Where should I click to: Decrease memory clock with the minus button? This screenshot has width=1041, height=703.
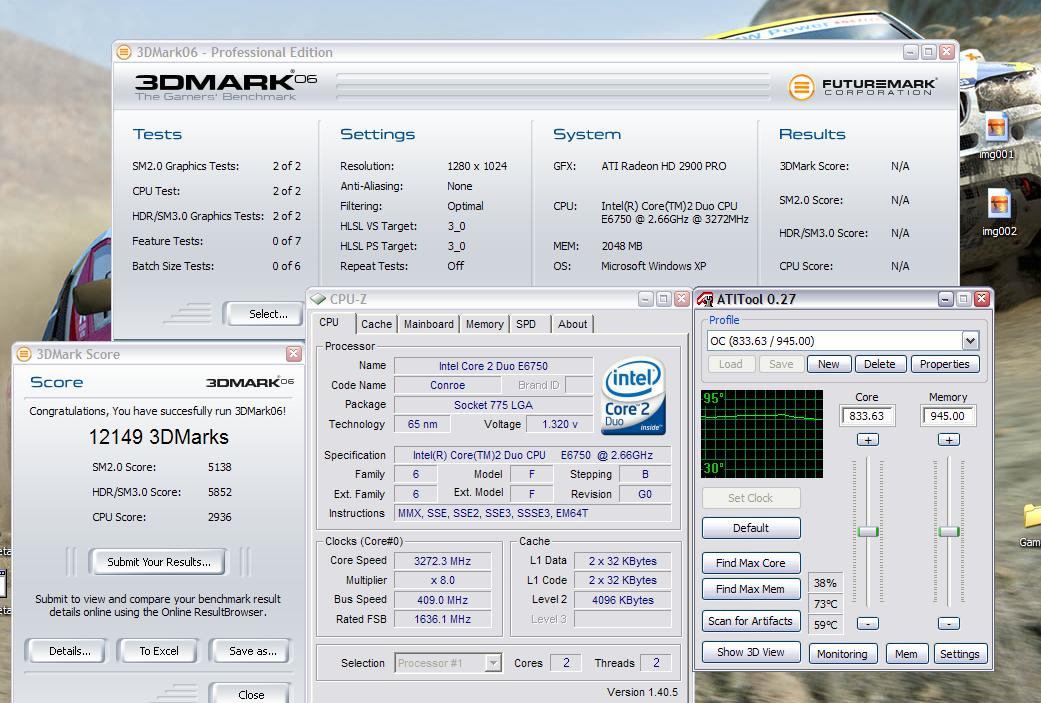click(x=949, y=623)
